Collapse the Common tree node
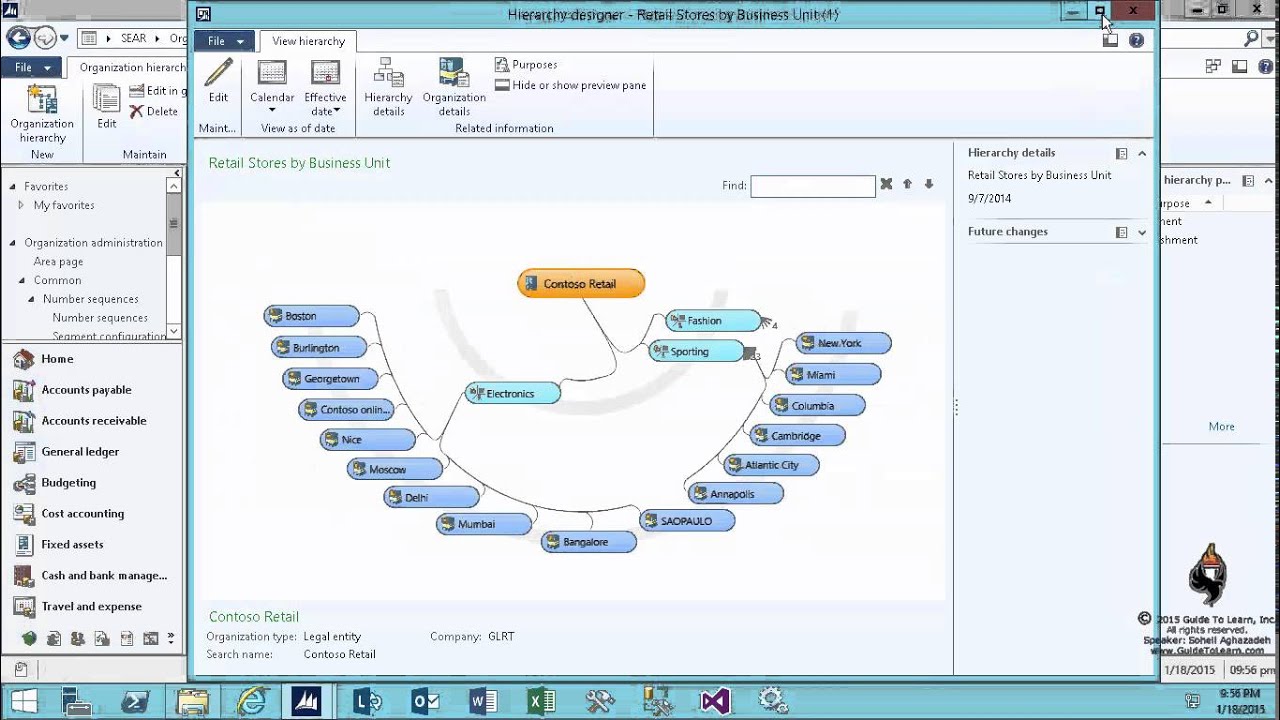Image resolution: width=1280 pixels, height=720 pixels. tap(22, 281)
